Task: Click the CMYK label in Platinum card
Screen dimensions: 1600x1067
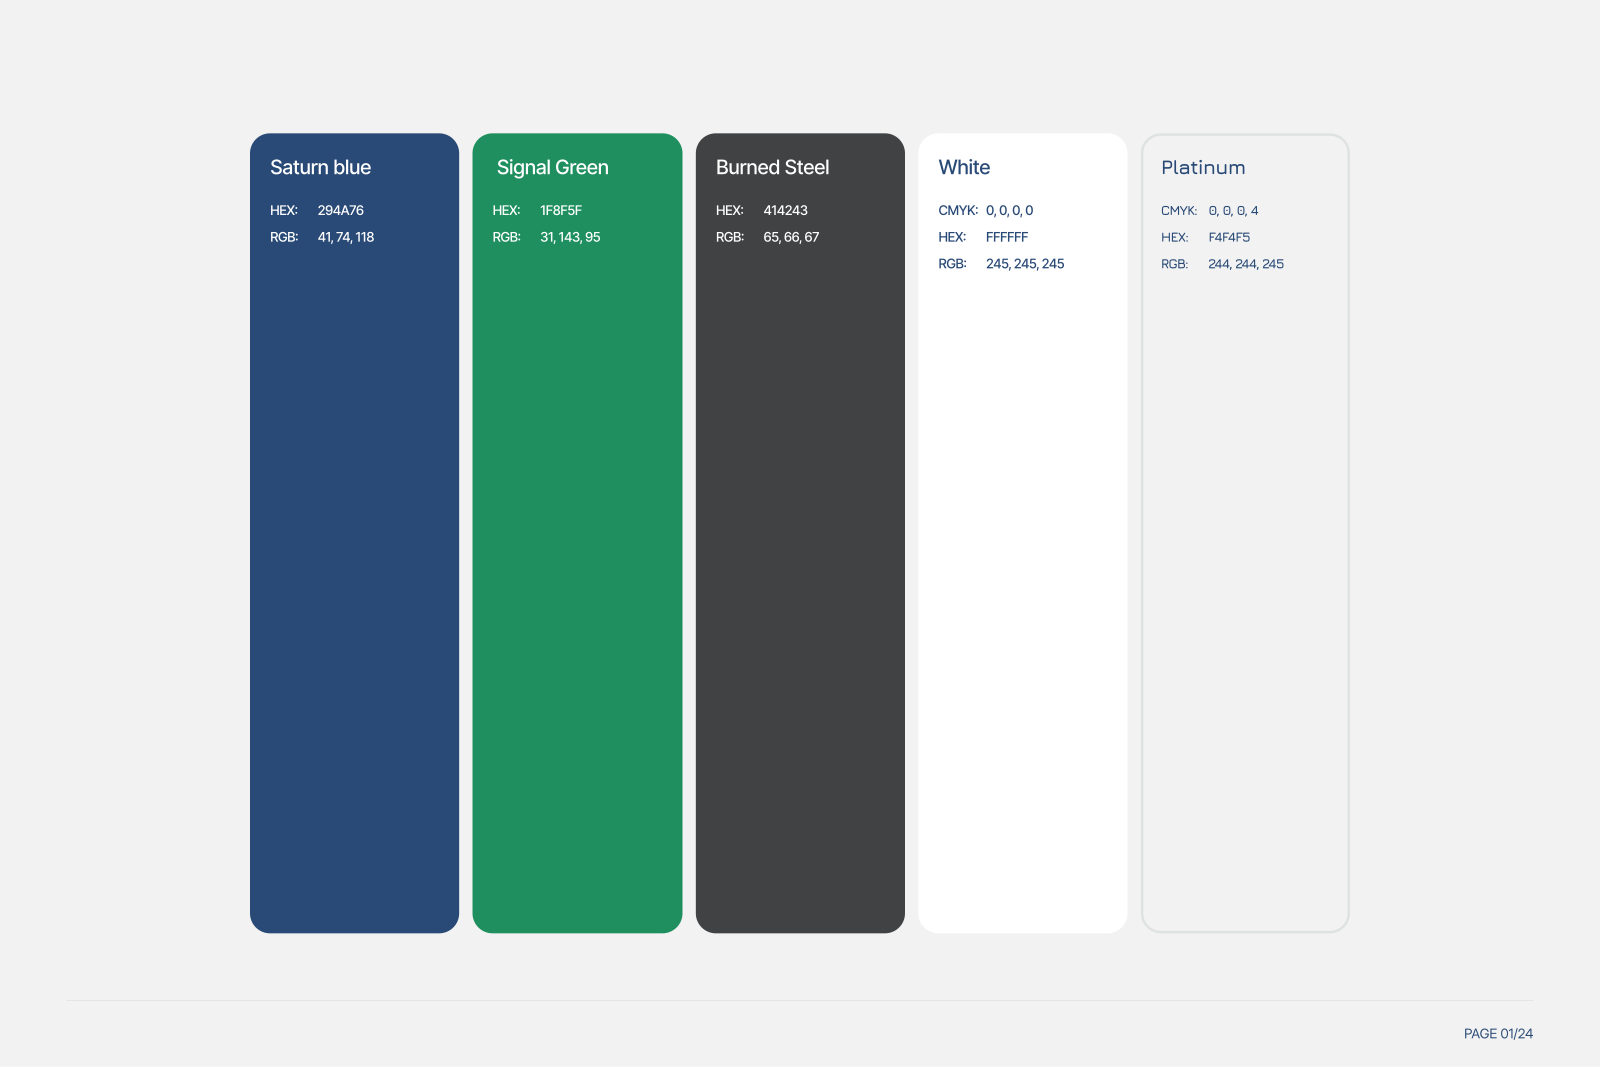Action: pos(1179,210)
